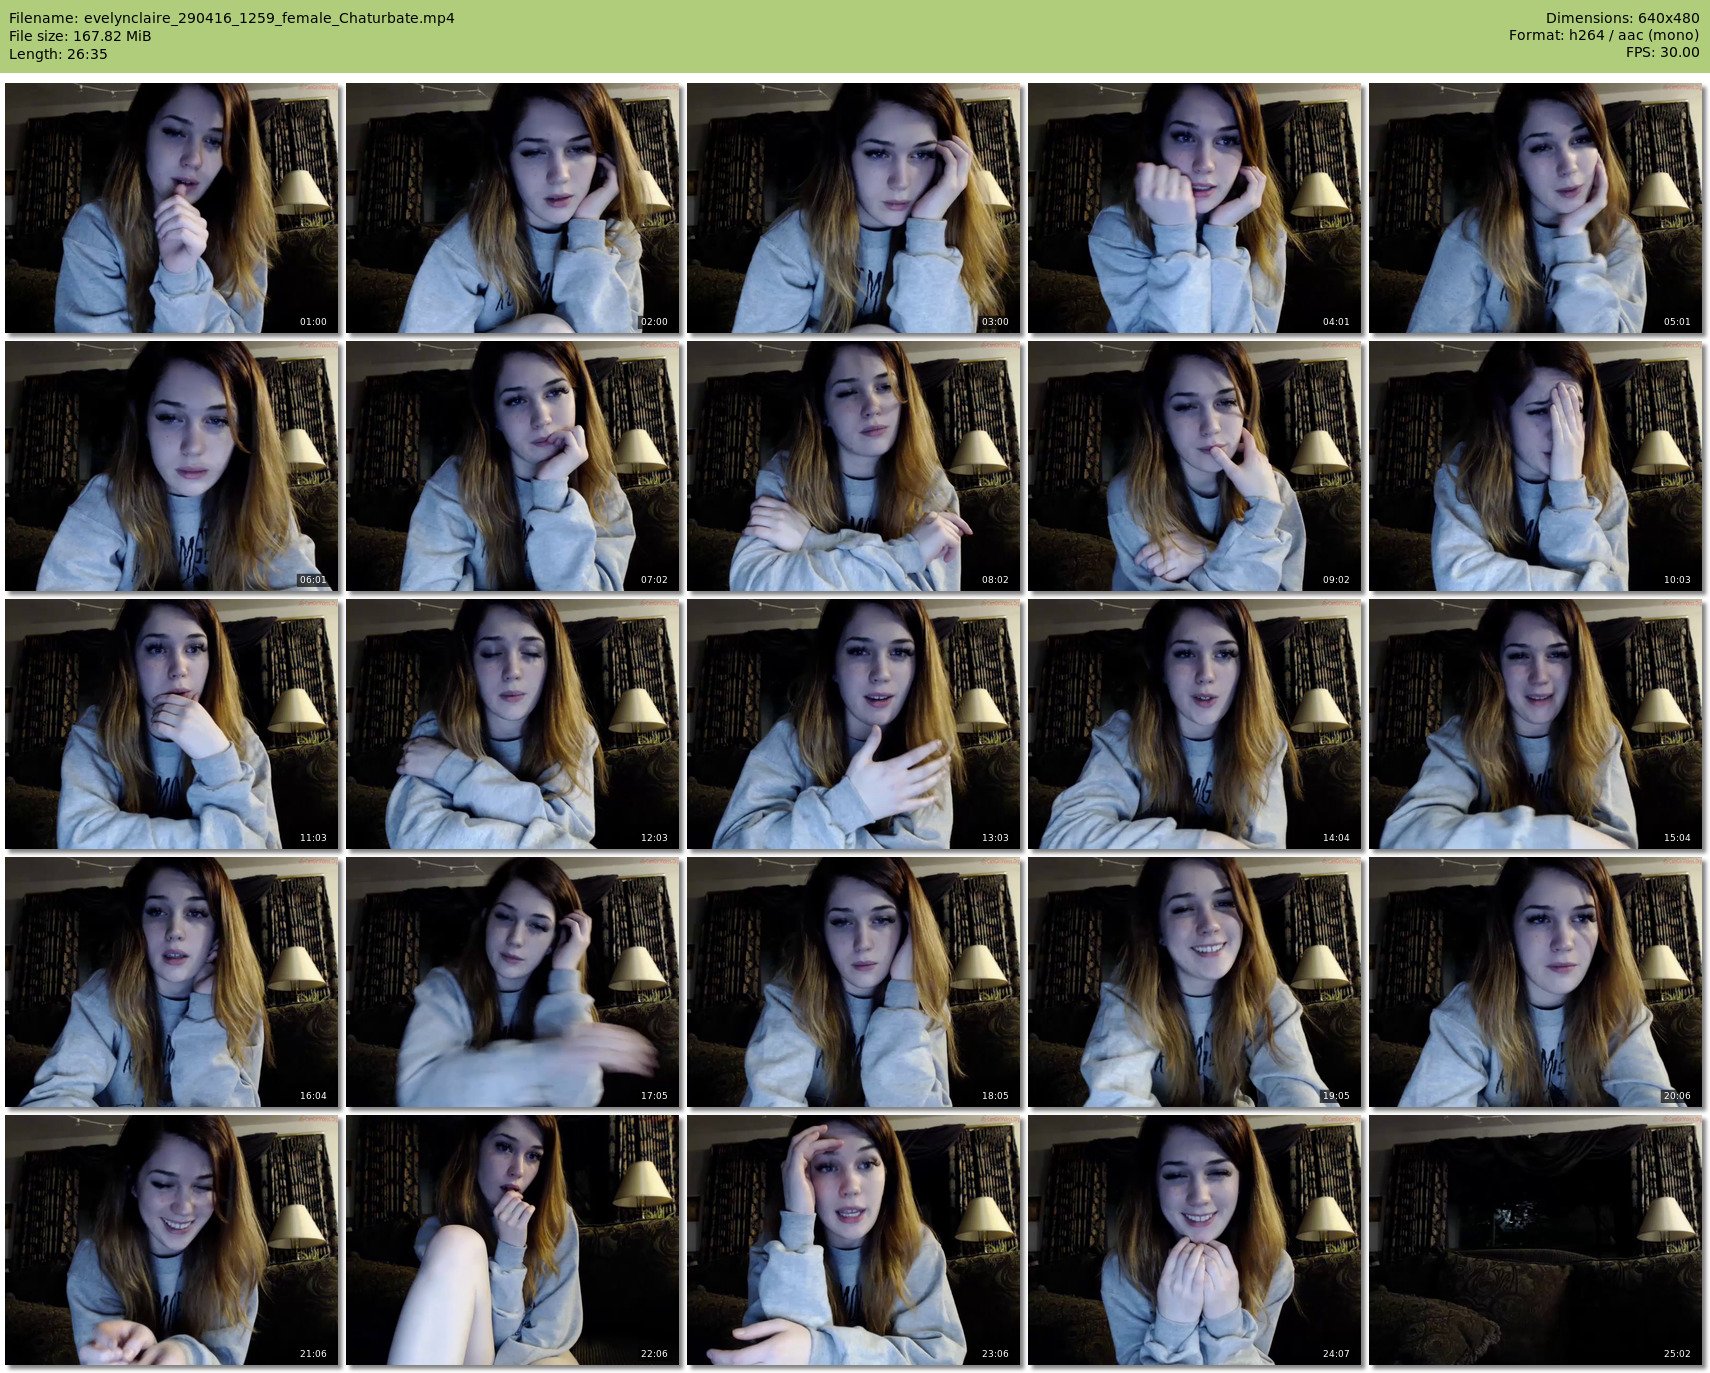Open the thumbnail stamped 01:00
The width and height of the screenshot is (1710, 1373).
pos(172,208)
